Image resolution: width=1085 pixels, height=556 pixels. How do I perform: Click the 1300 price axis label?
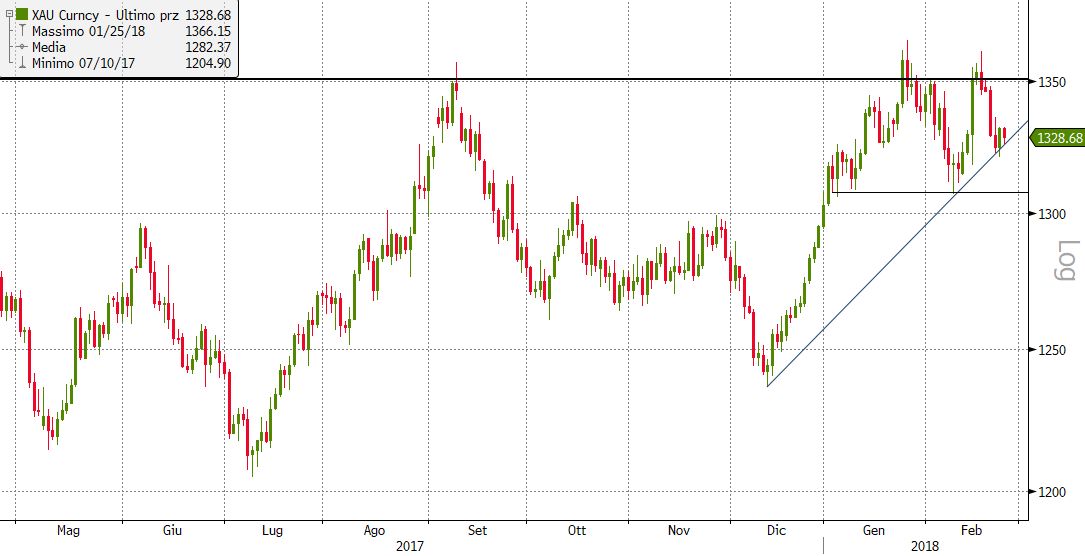[1050, 214]
